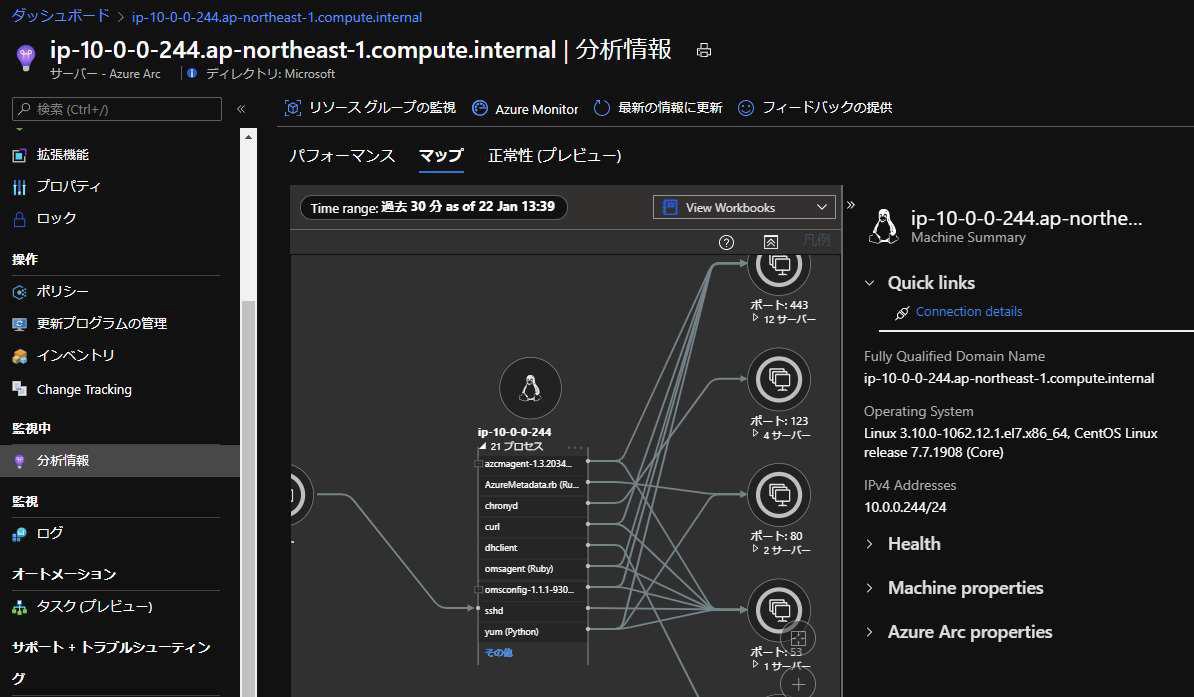Select the dhclient process
1194x697 pixels.
coord(532,548)
